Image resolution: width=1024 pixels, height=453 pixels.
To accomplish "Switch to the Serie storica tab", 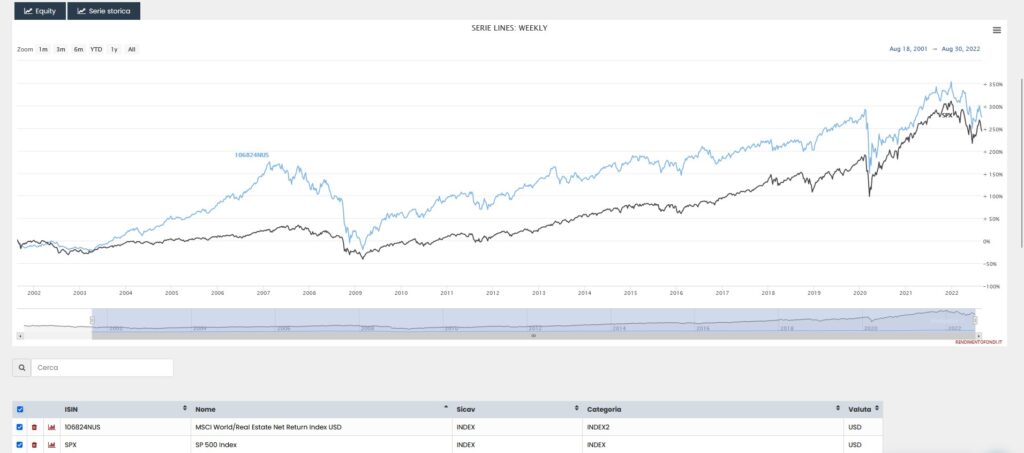I will tap(104, 12).
